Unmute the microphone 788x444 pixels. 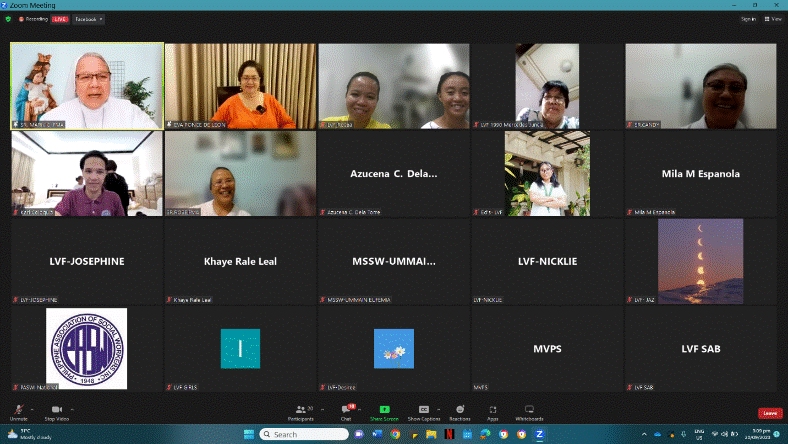click(x=18, y=410)
